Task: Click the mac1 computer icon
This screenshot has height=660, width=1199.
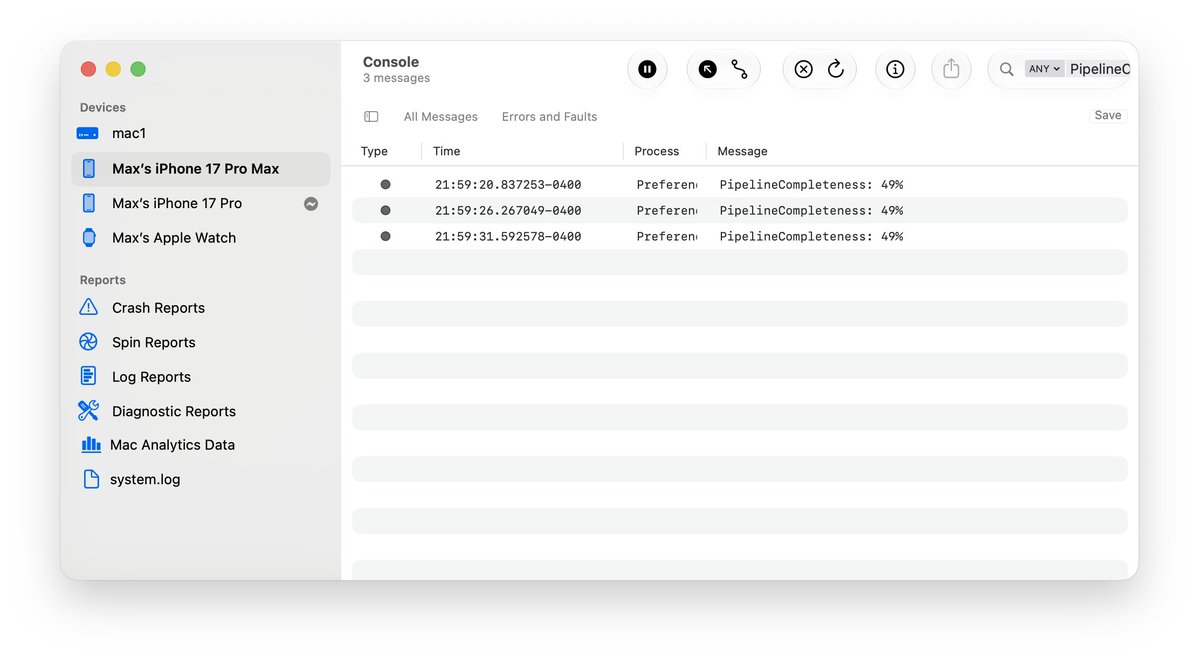Action: [88, 134]
